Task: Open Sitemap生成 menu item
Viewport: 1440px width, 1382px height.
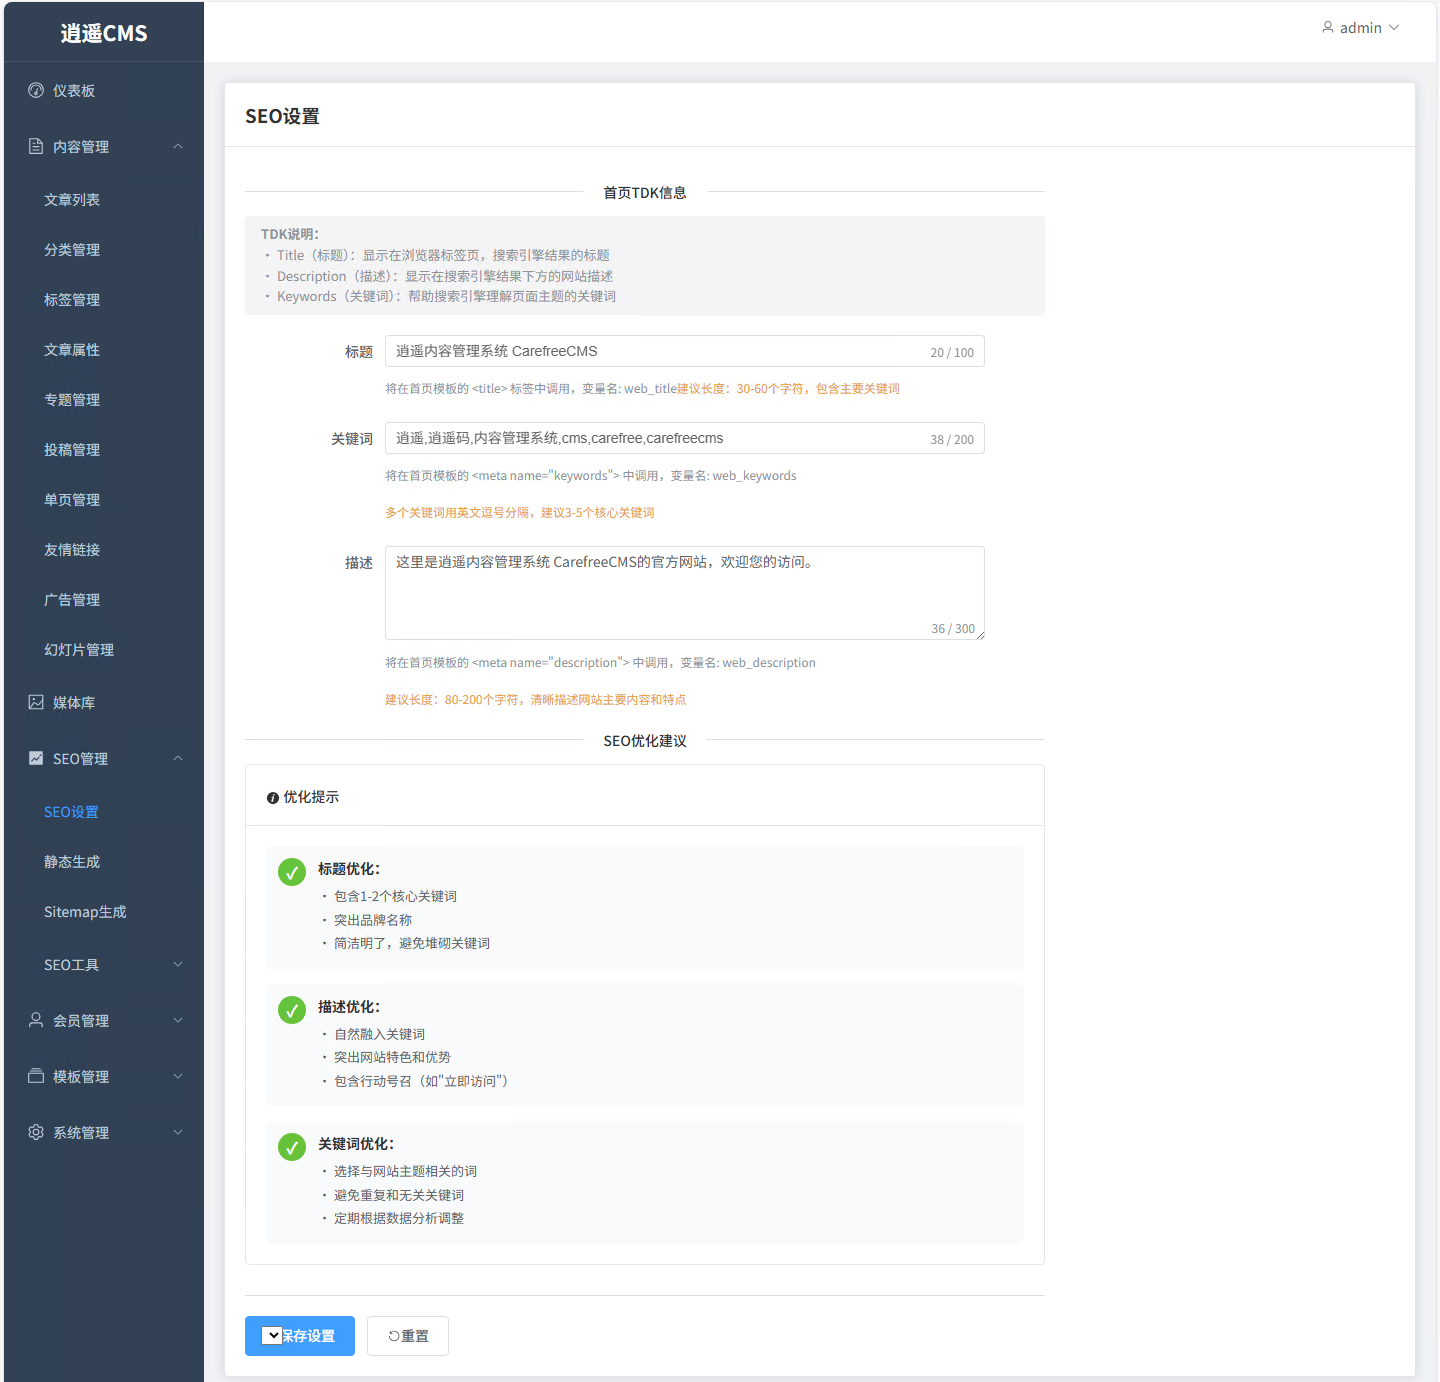Action: 104,912
